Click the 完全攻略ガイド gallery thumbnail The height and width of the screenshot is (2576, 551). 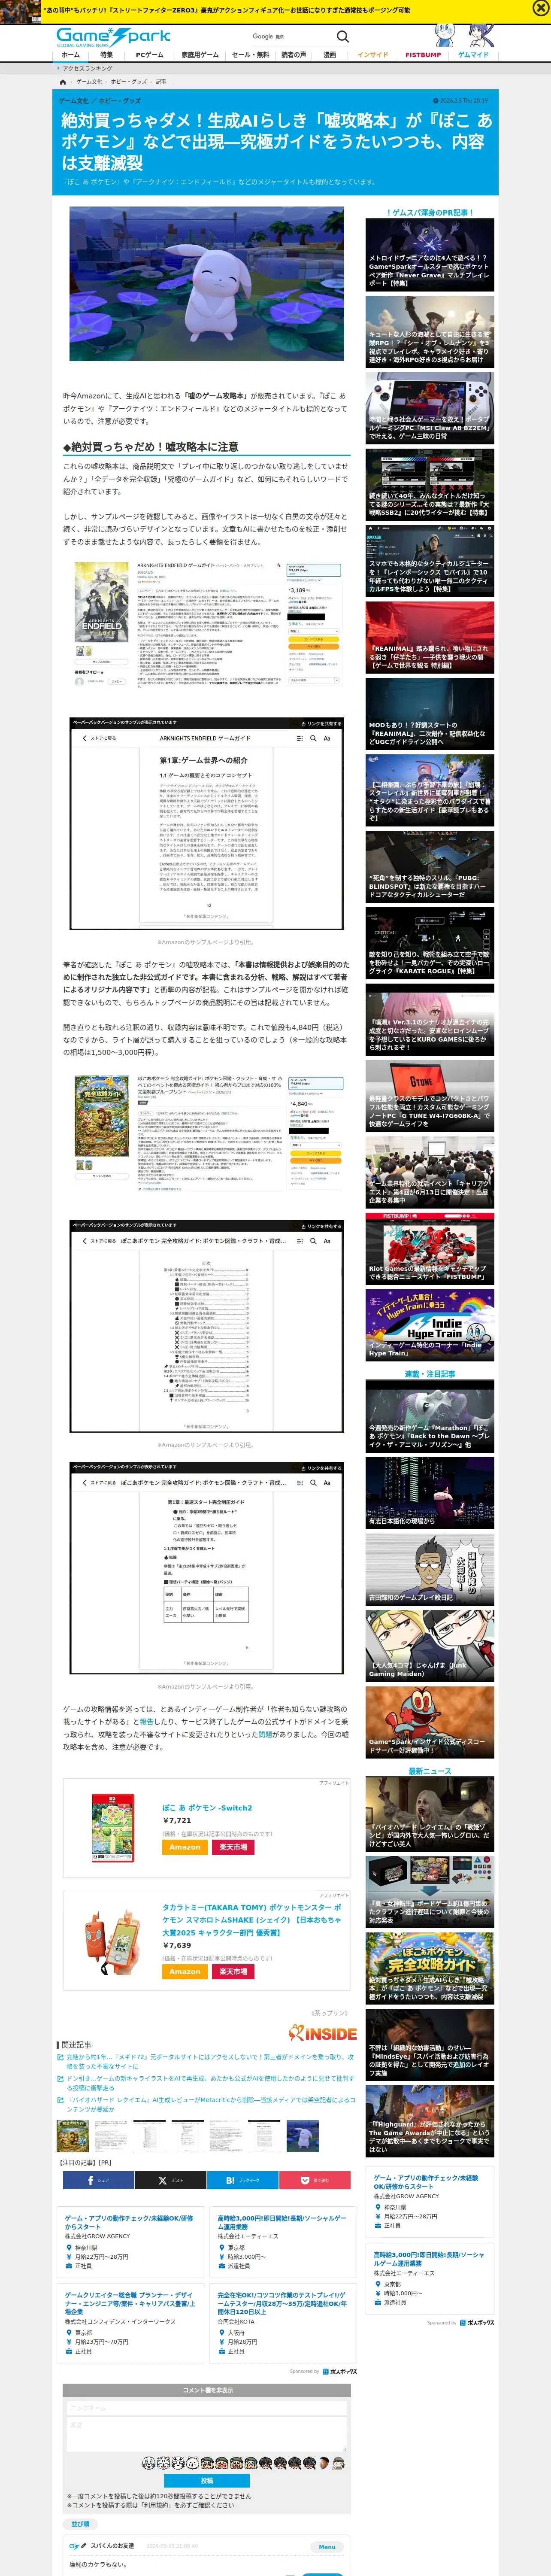[73, 2136]
